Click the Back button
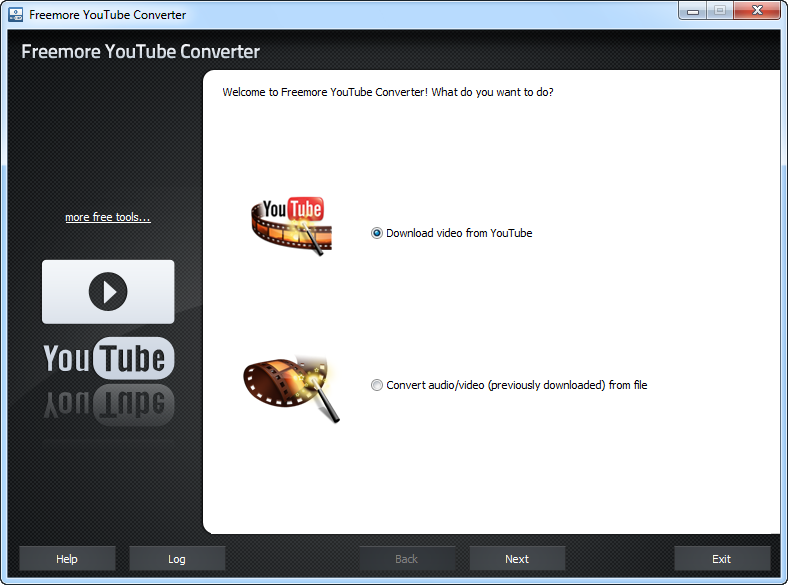788x585 pixels. [x=407, y=559]
